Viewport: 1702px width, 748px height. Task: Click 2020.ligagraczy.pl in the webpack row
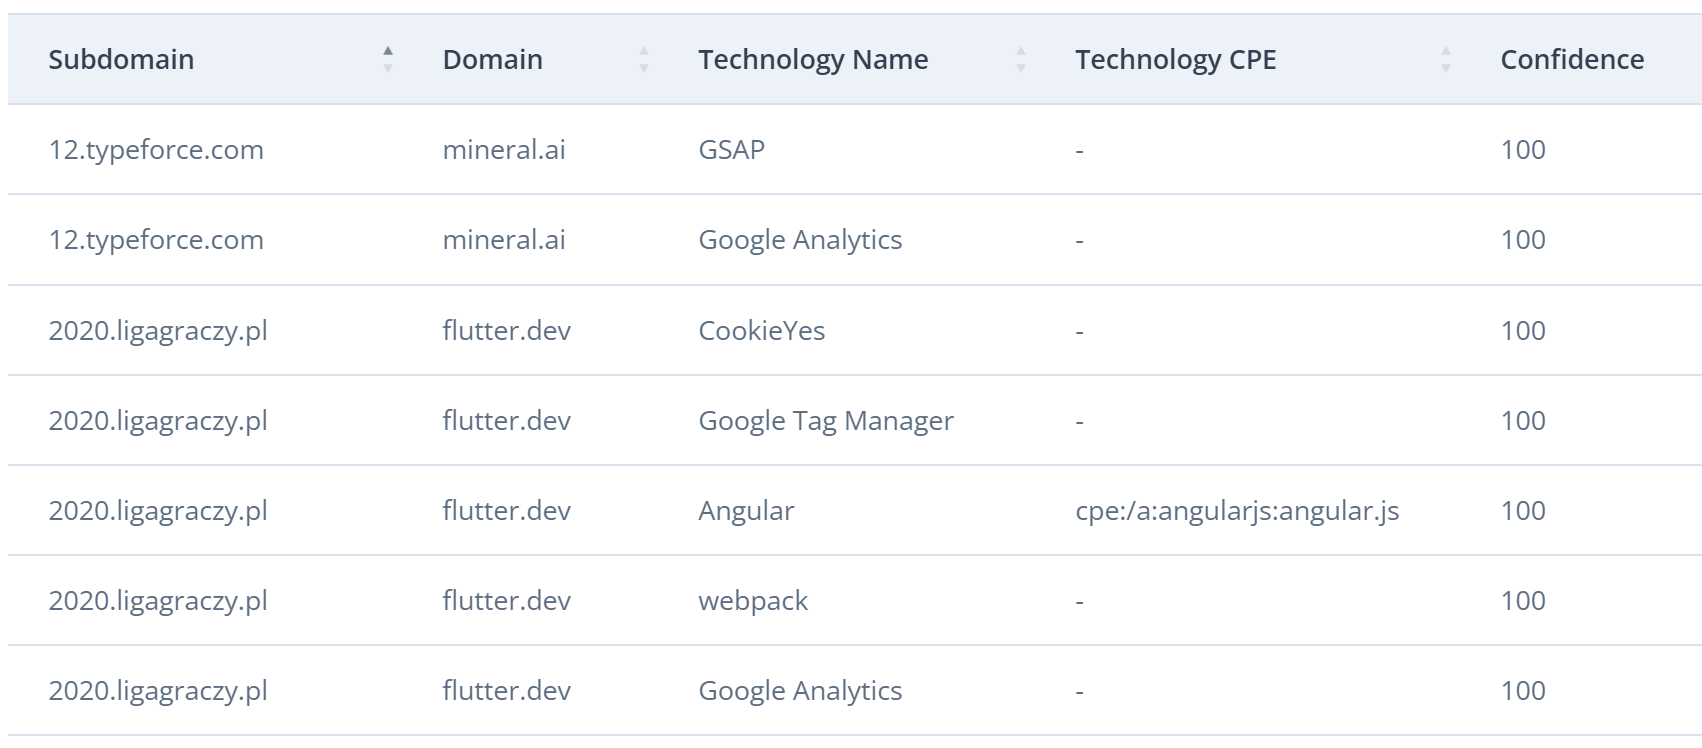pos(158,601)
